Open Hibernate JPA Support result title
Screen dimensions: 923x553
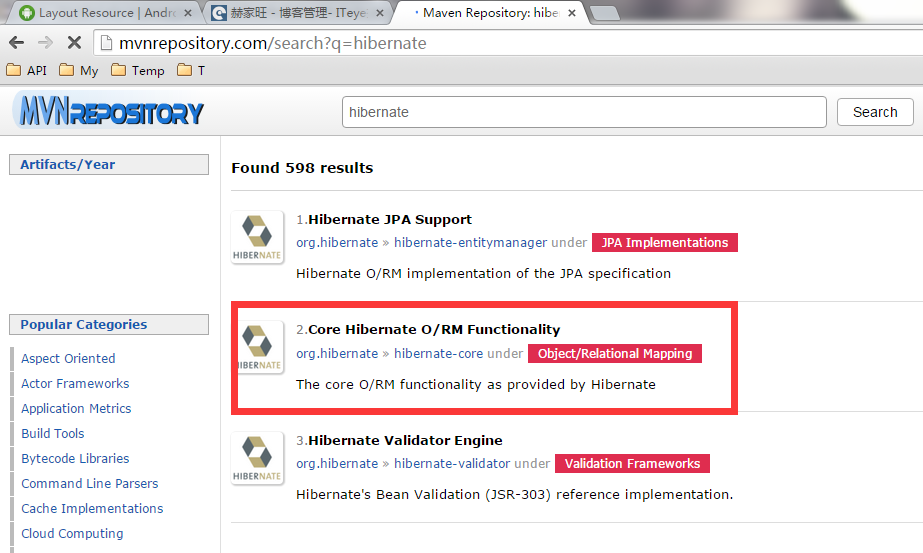(x=390, y=220)
